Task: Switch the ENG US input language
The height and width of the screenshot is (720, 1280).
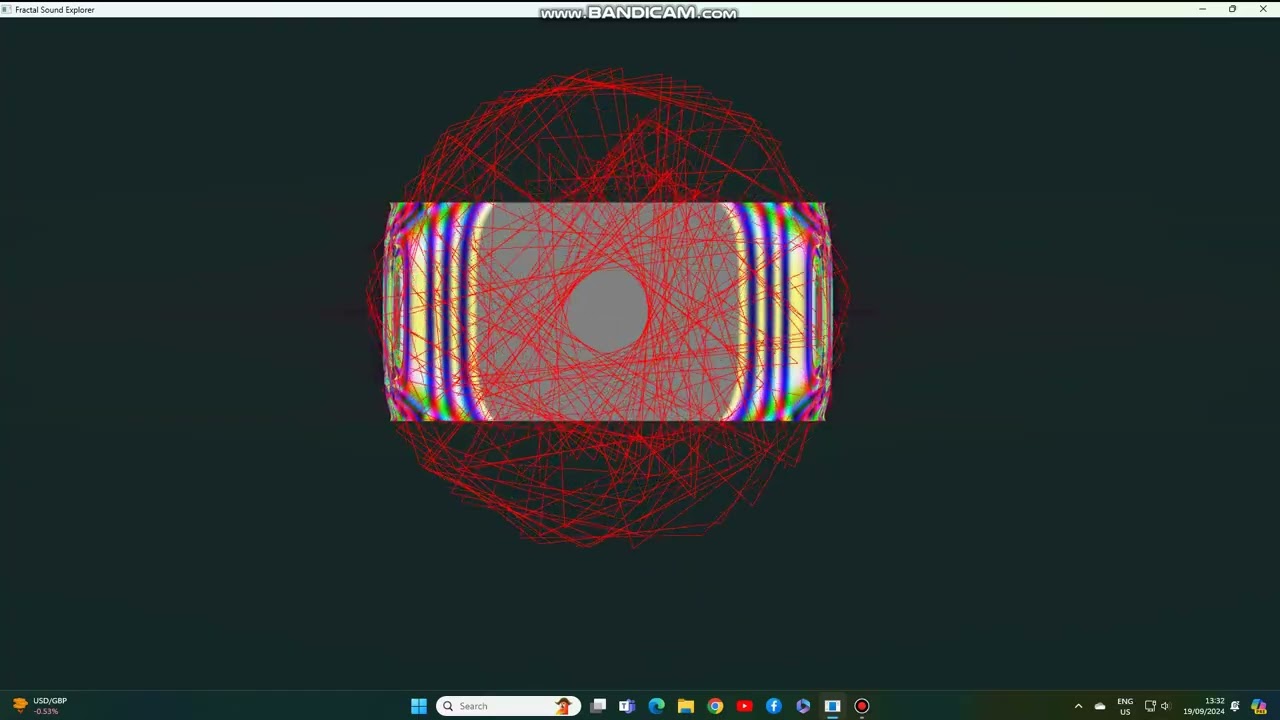Action: [x=1125, y=706]
